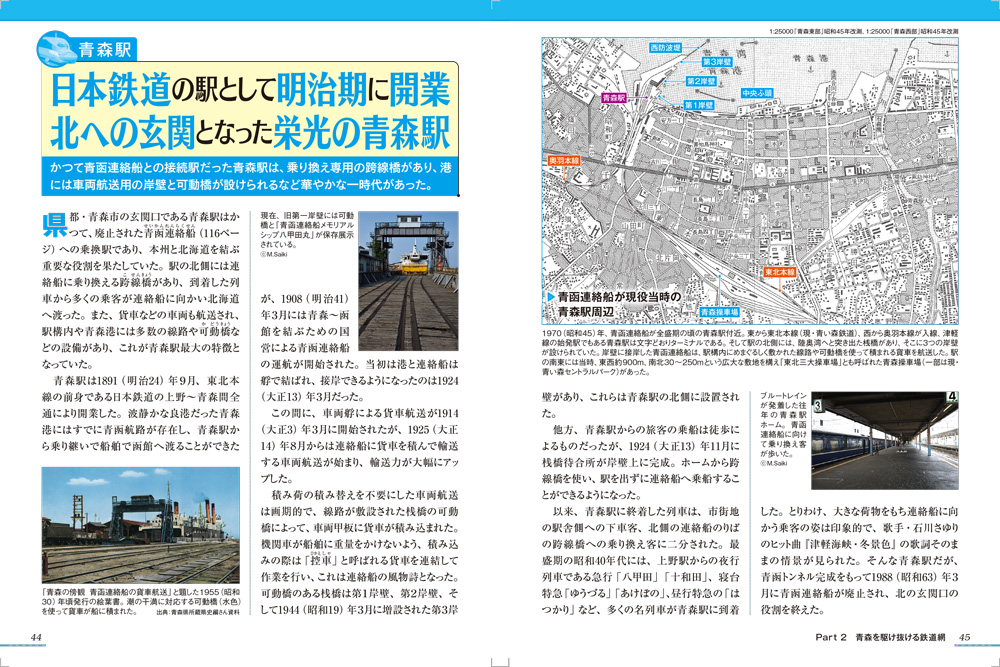The width and height of the screenshot is (1000, 667).
Task: Click the platform number 3 sign in photo
Action: click(x=818, y=406)
